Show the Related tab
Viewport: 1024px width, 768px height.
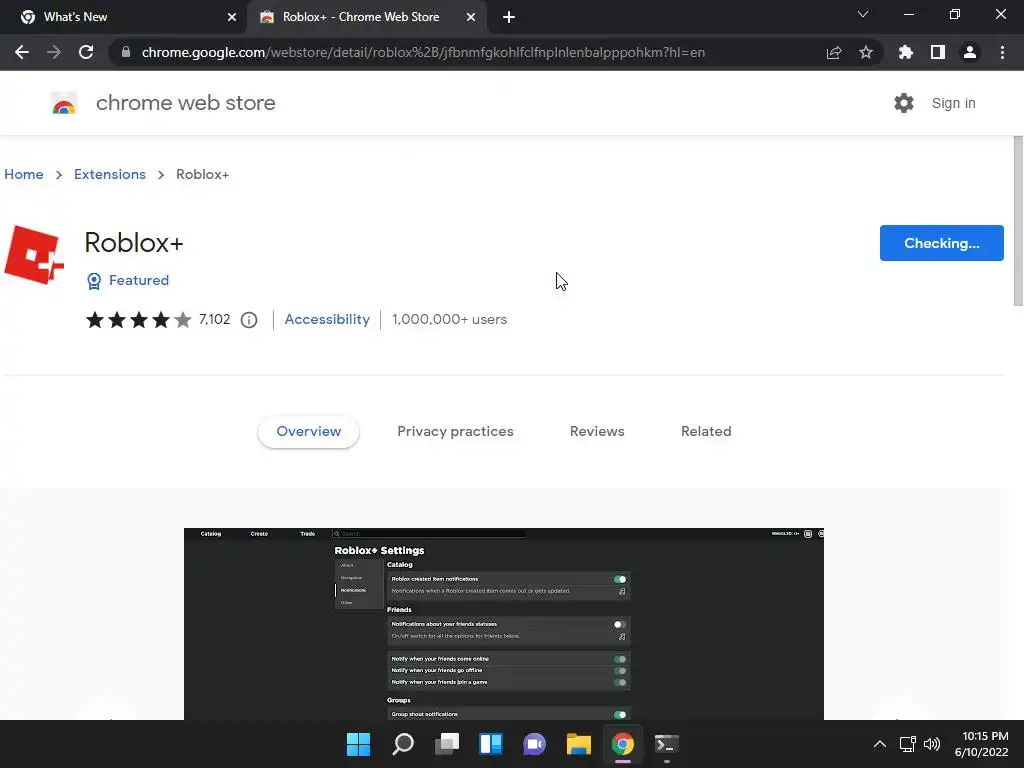pos(706,432)
